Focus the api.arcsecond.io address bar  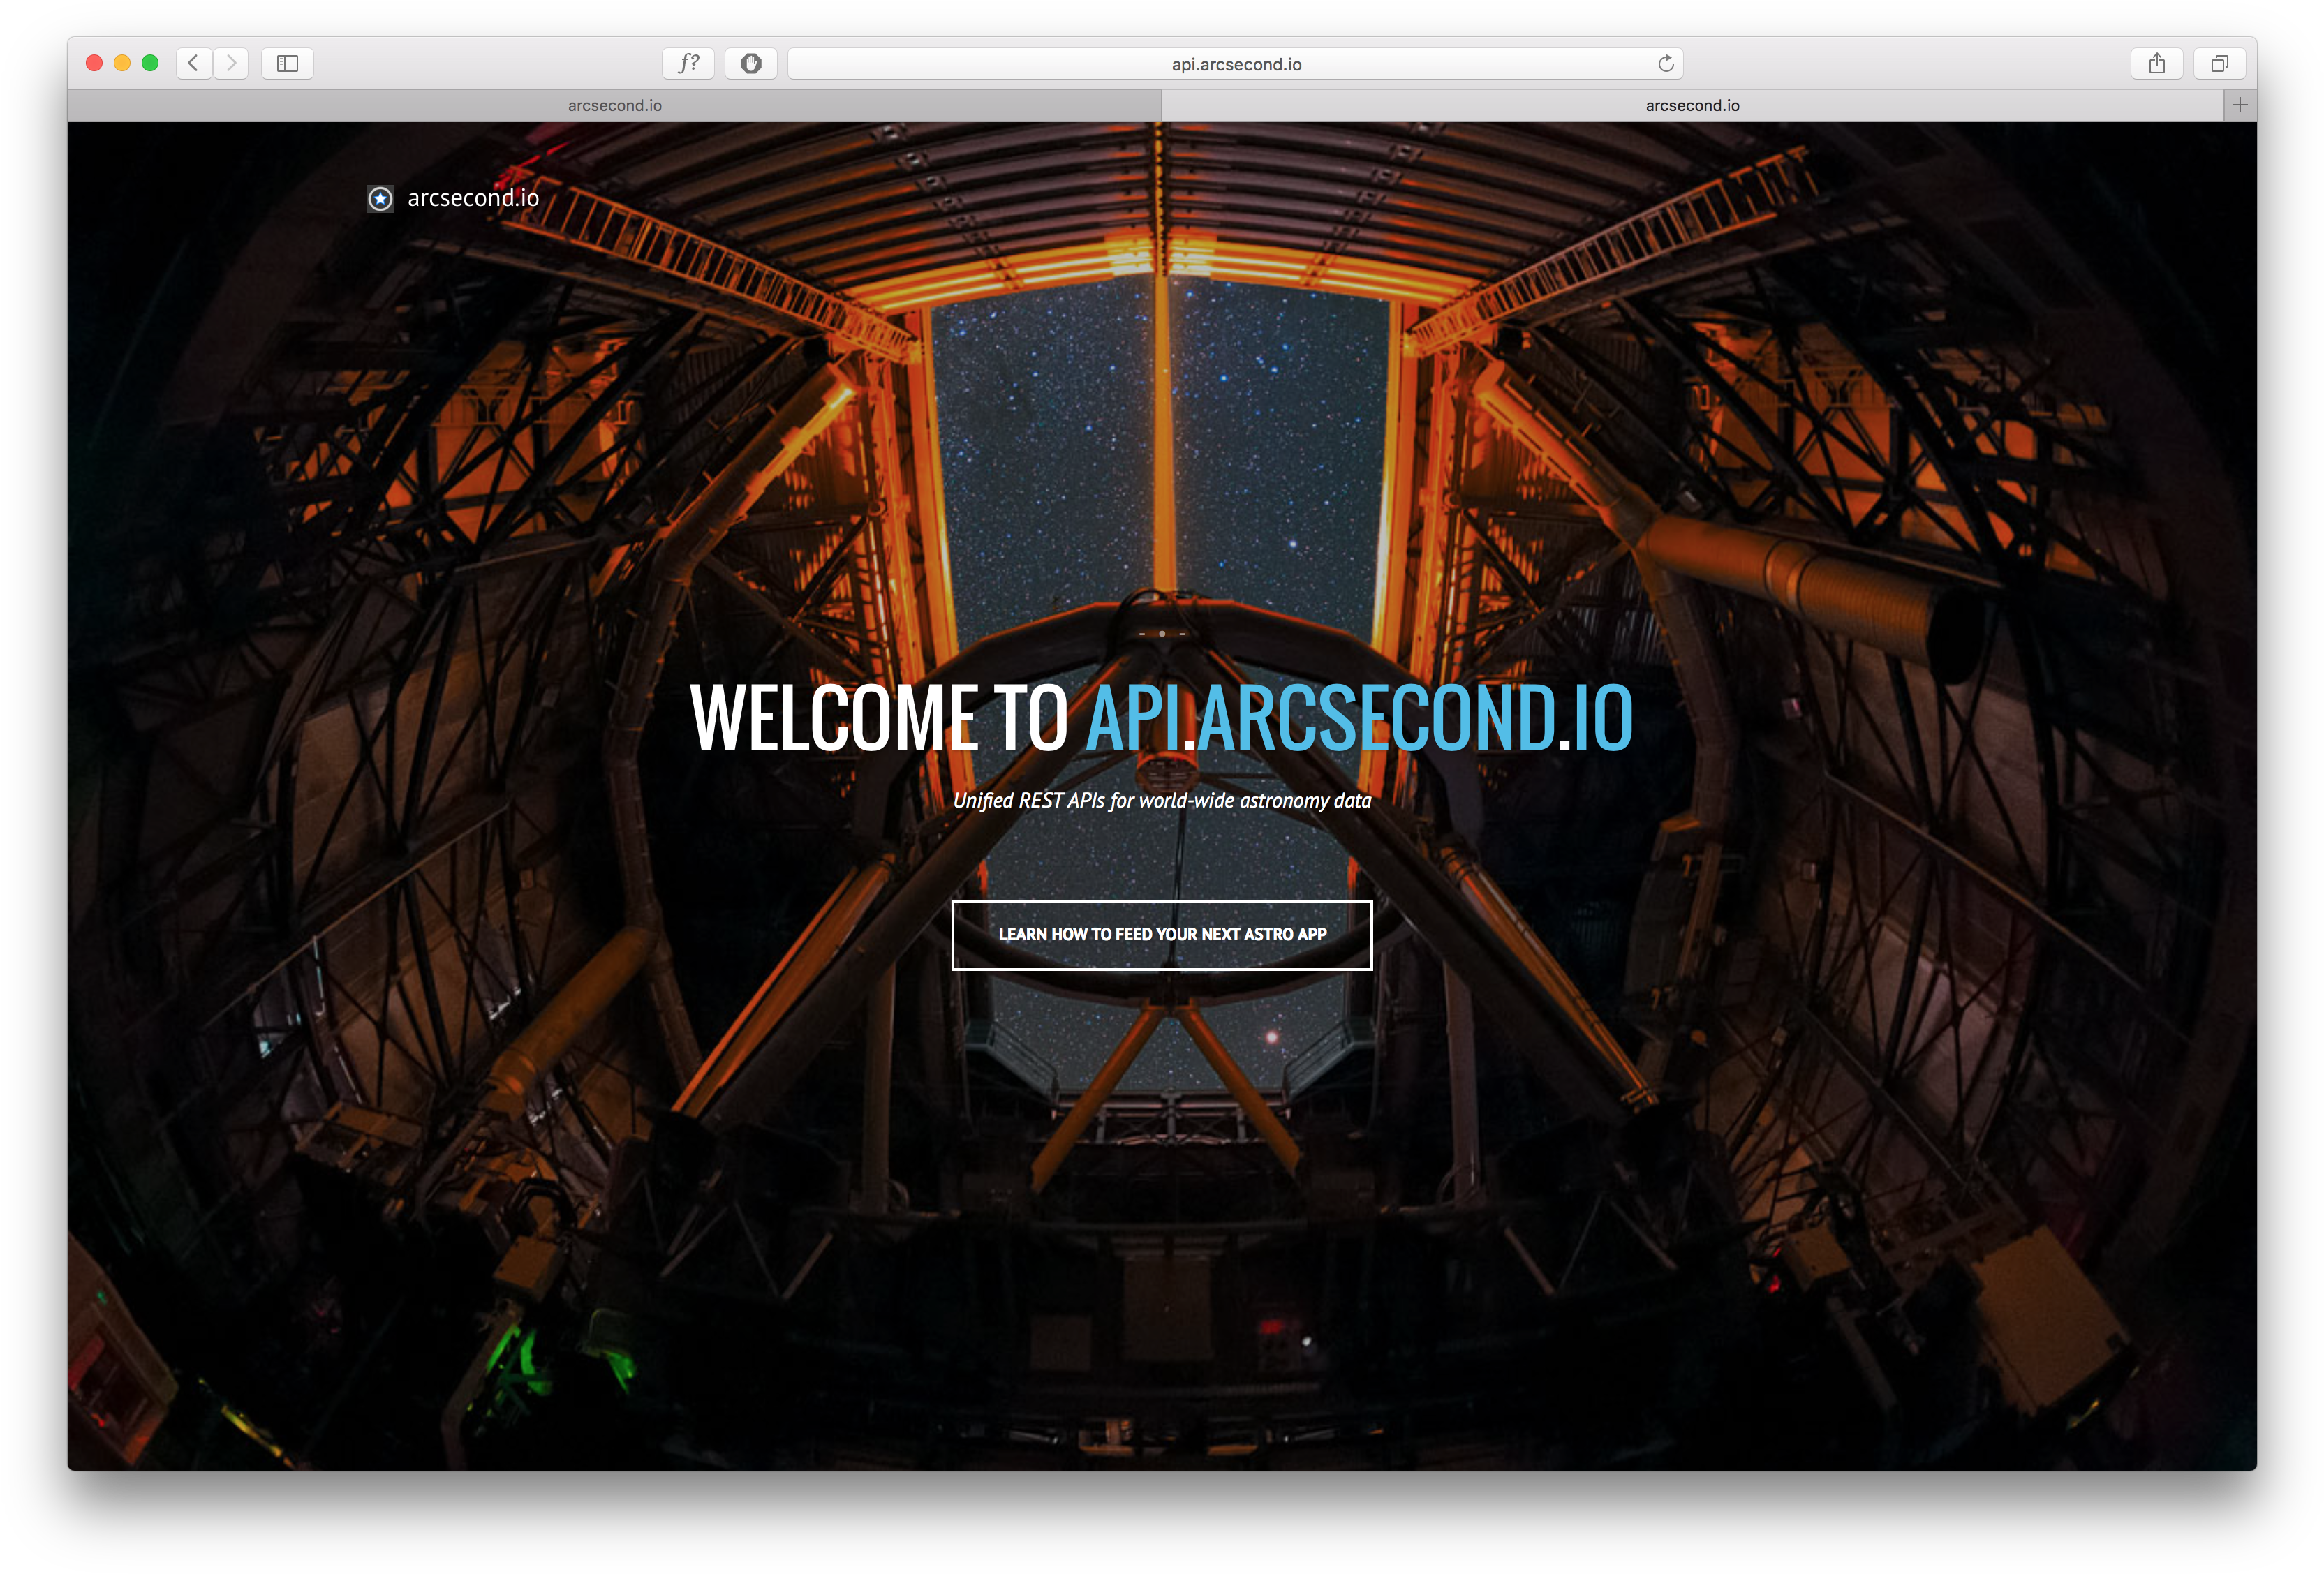(x=1235, y=64)
